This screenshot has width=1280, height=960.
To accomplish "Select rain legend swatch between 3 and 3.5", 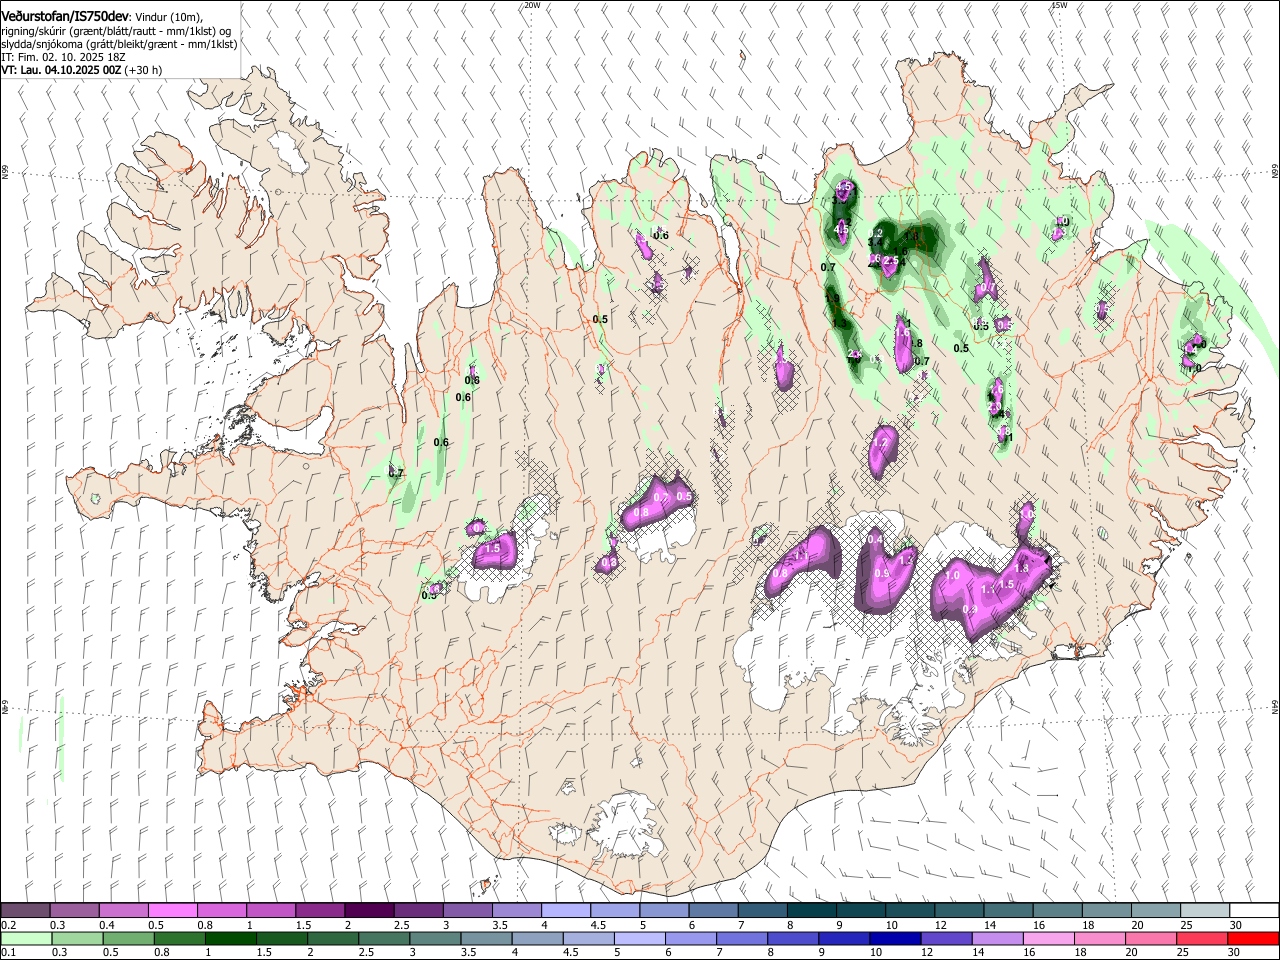I will (x=436, y=939).
